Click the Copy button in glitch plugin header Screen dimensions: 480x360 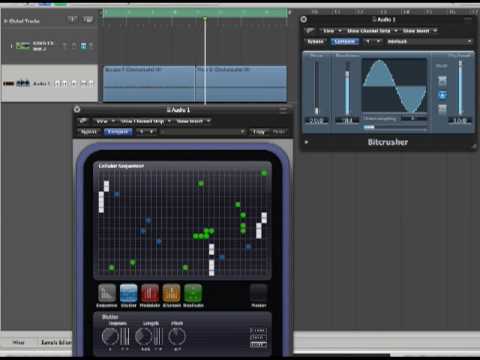(259, 132)
